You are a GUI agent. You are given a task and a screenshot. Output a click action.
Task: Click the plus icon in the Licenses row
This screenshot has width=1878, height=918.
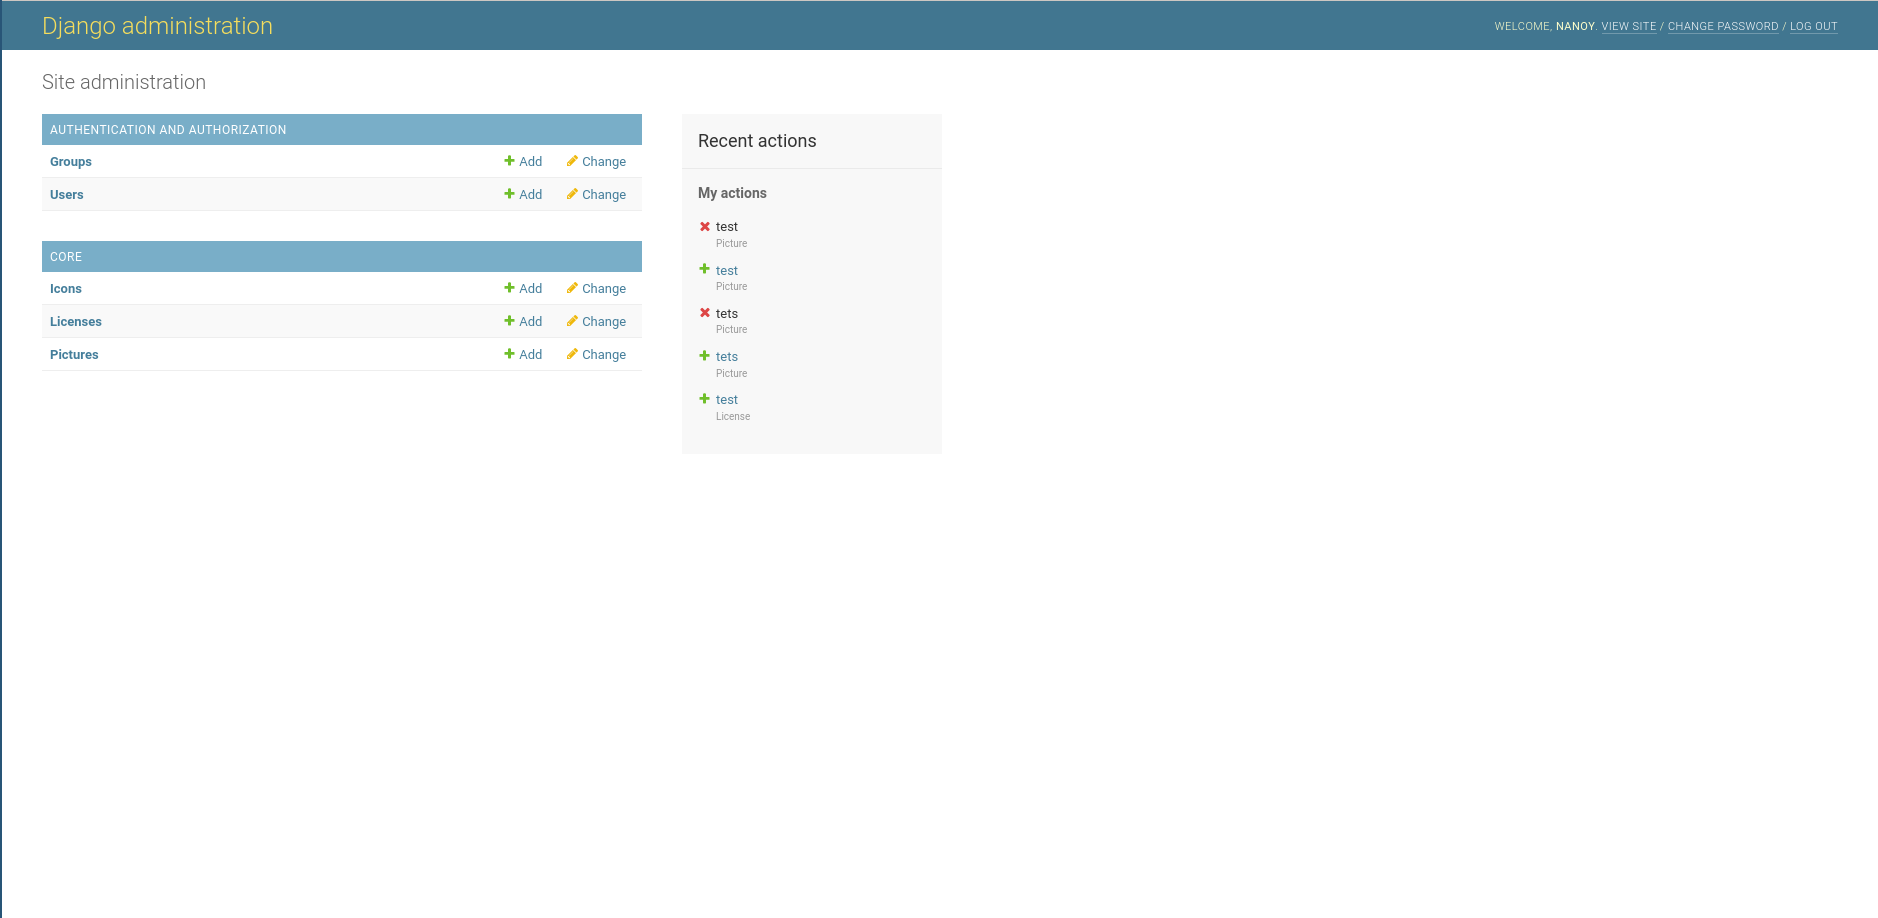click(x=509, y=321)
